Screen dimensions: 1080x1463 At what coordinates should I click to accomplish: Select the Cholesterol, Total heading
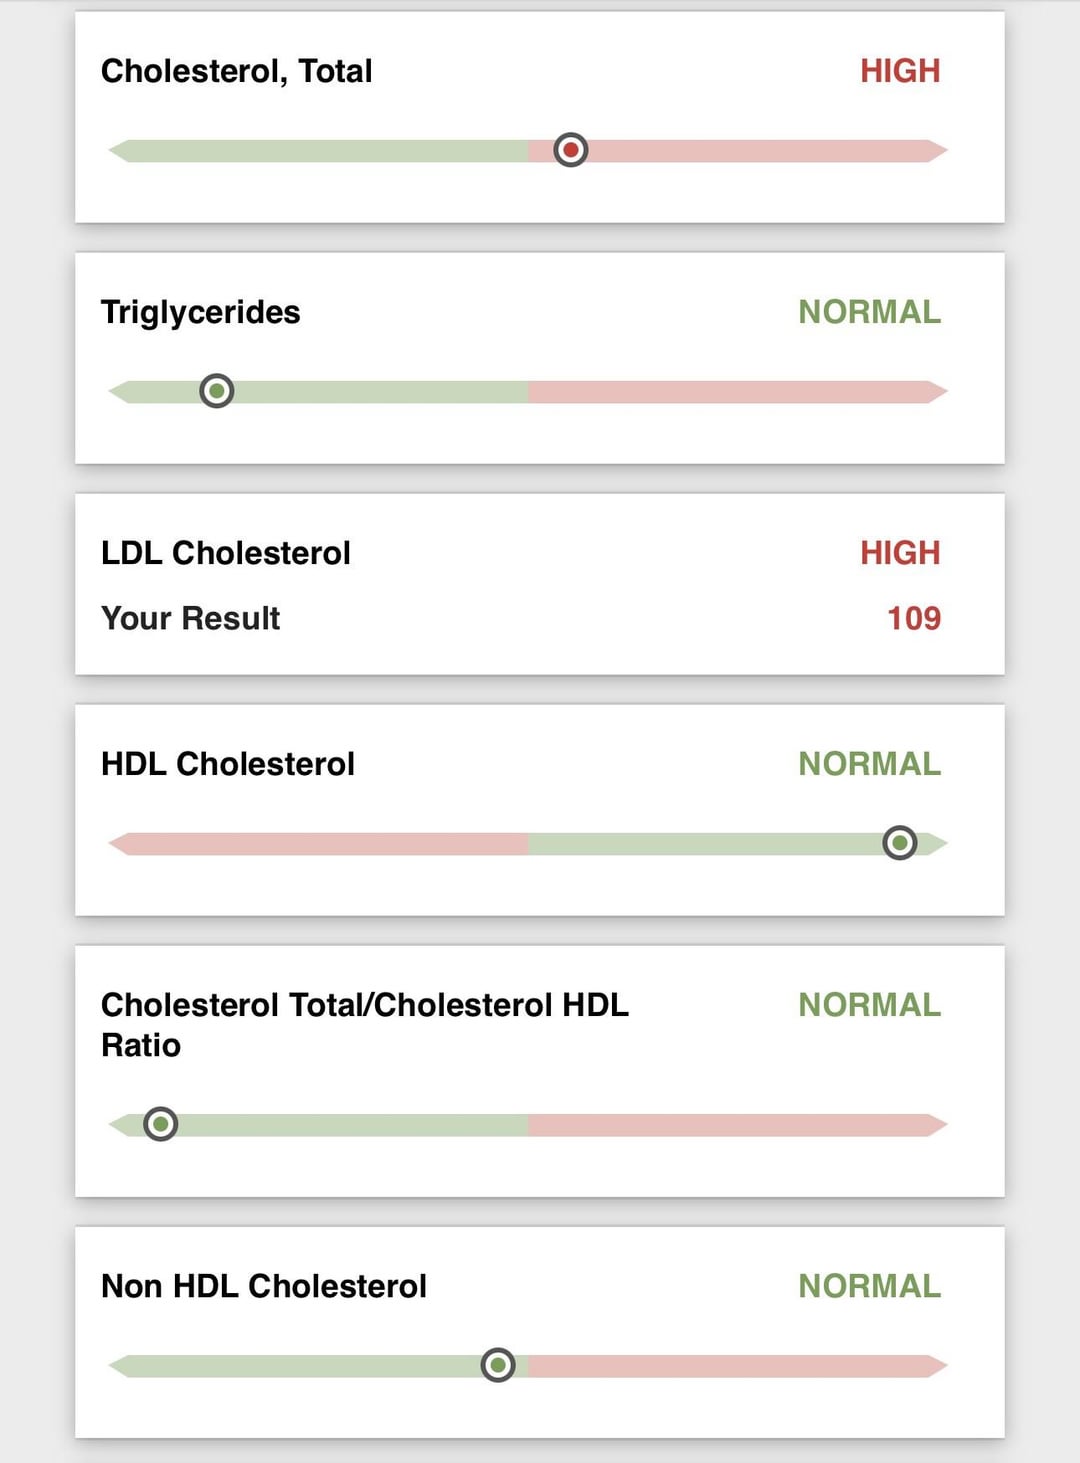[x=237, y=71]
